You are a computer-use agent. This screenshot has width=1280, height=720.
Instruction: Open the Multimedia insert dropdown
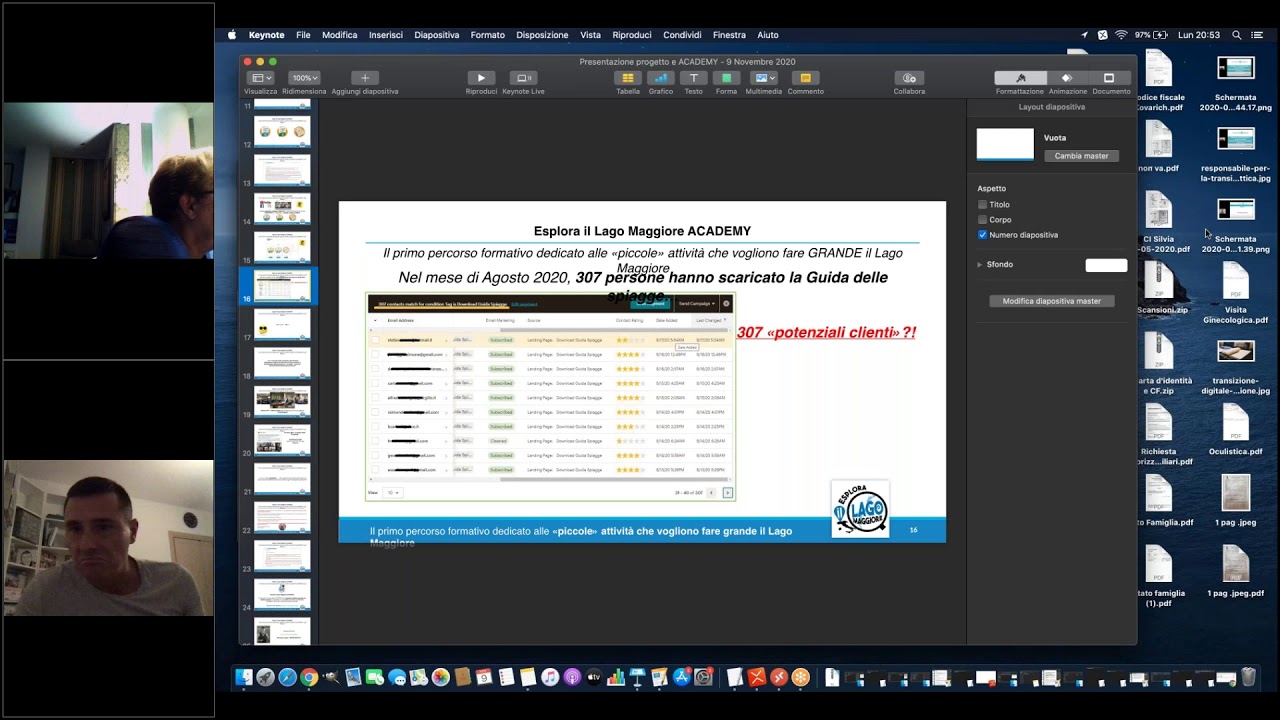tap(763, 78)
